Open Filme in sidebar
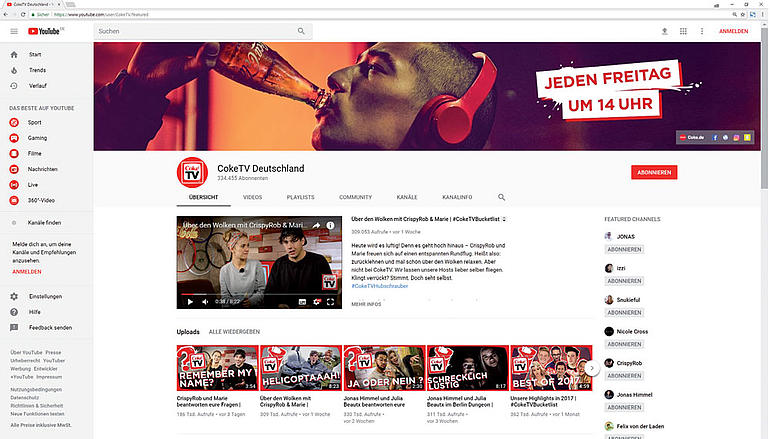This screenshot has height=439, width=770. (34, 153)
